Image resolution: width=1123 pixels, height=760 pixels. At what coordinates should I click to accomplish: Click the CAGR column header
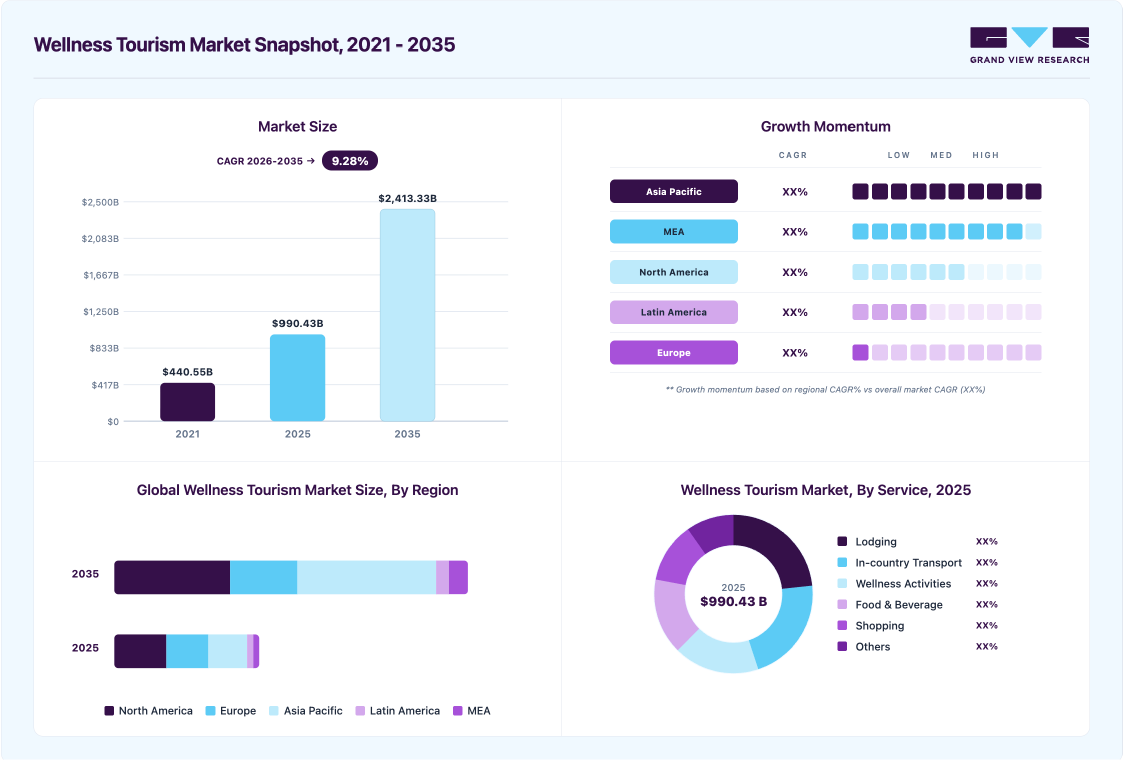click(x=793, y=155)
